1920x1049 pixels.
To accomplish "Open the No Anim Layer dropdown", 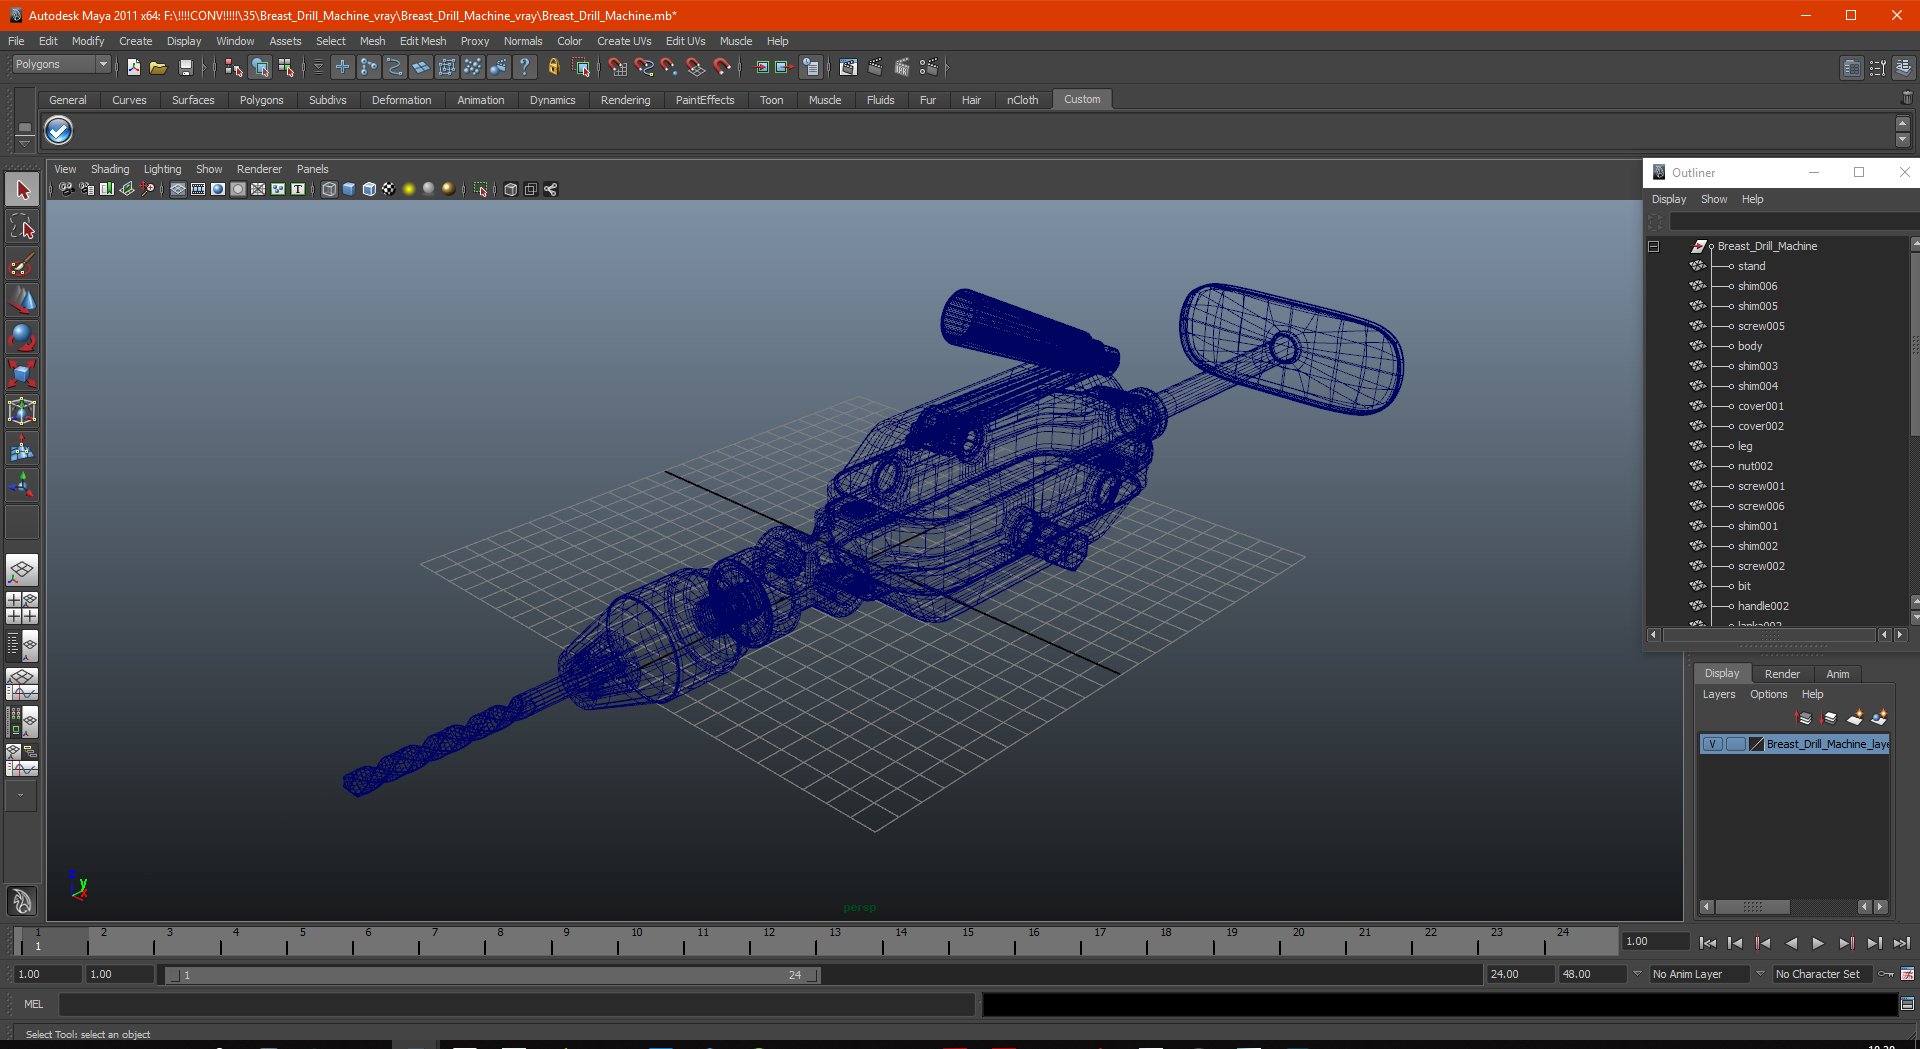I will pos(1699,974).
